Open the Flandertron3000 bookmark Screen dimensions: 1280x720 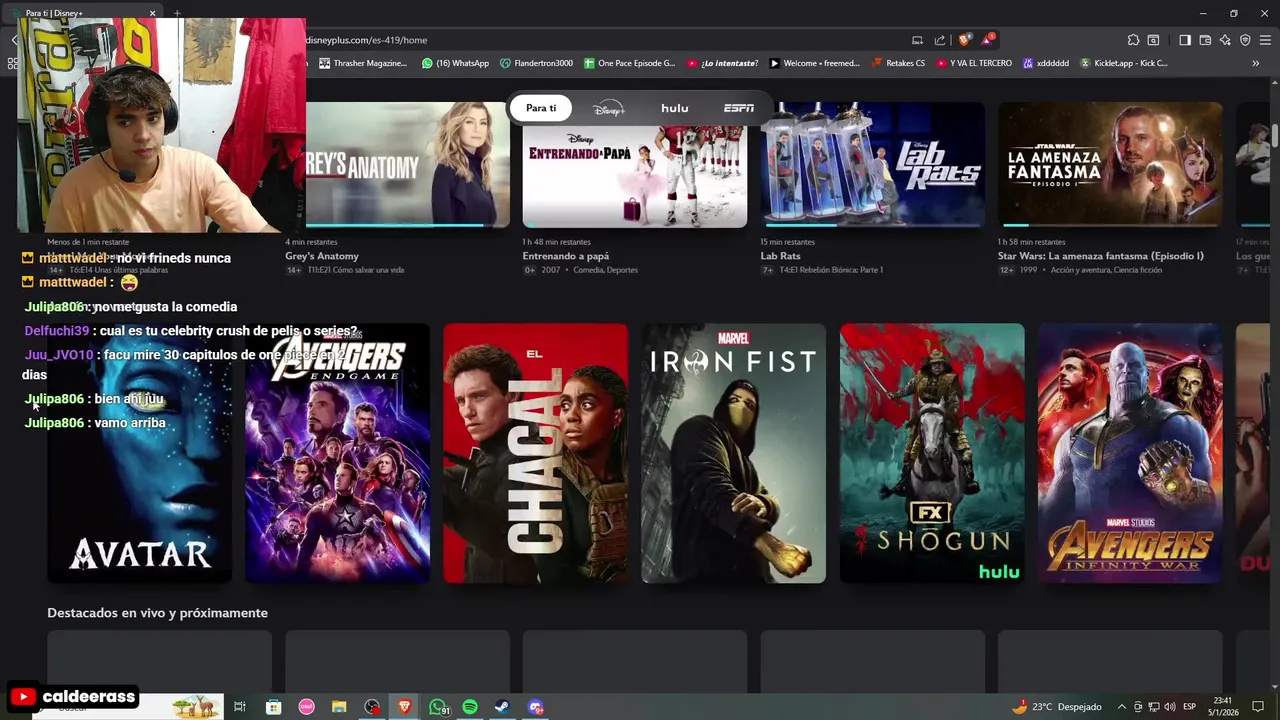click(x=536, y=63)
